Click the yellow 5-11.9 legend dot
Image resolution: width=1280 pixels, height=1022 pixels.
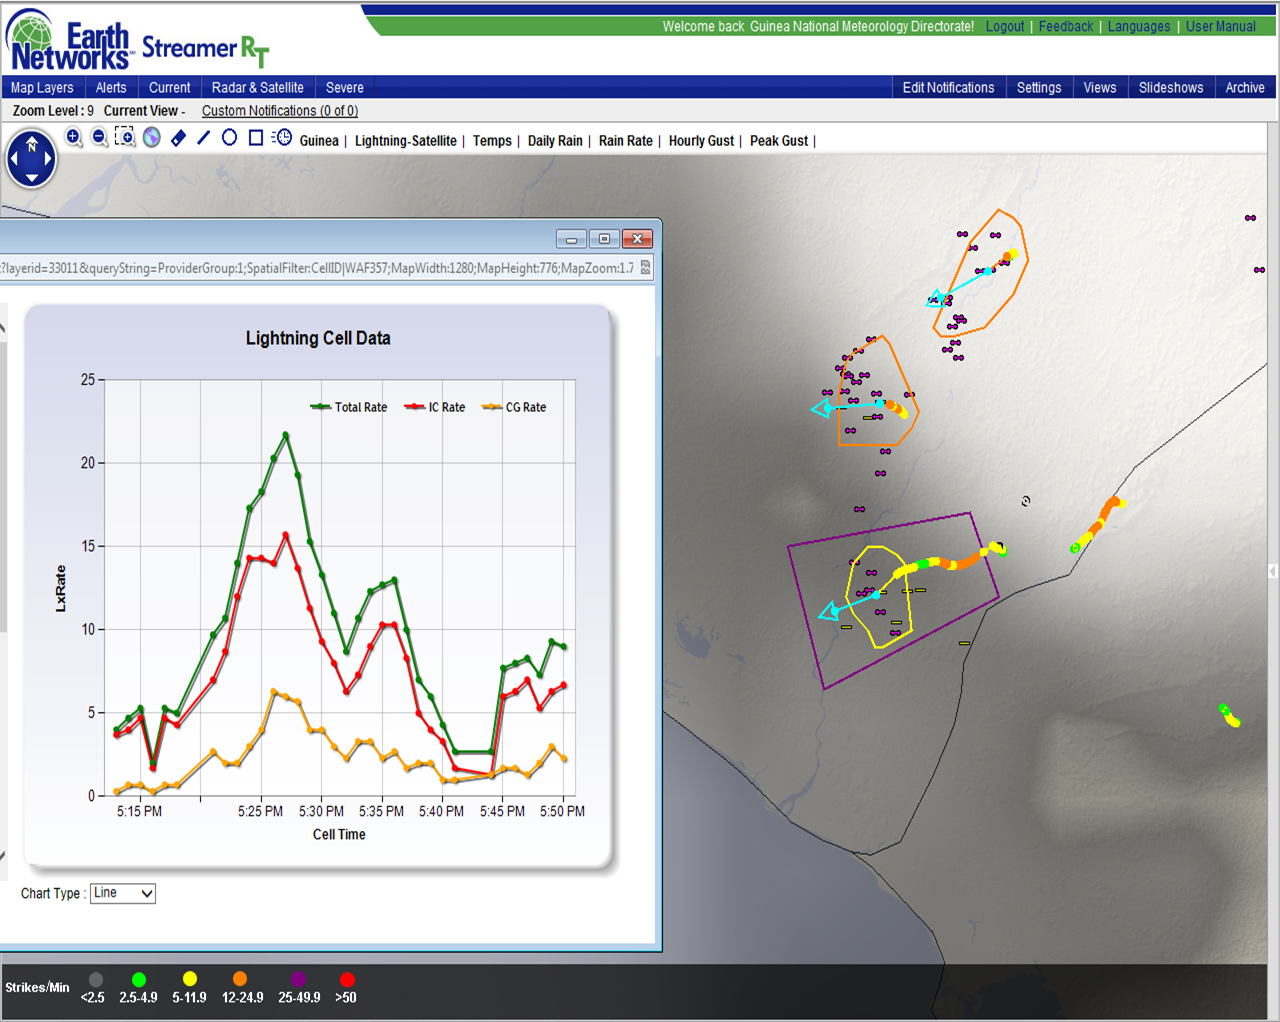pyautogui.click(x=190, y=979)
